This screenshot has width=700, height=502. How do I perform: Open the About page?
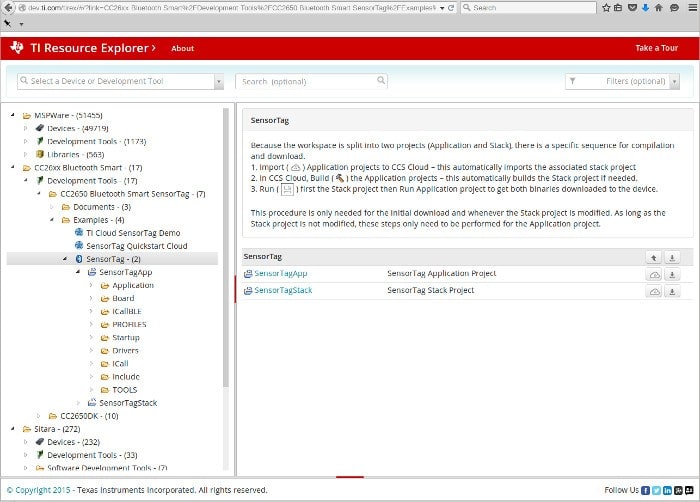(x=183, y=48)
